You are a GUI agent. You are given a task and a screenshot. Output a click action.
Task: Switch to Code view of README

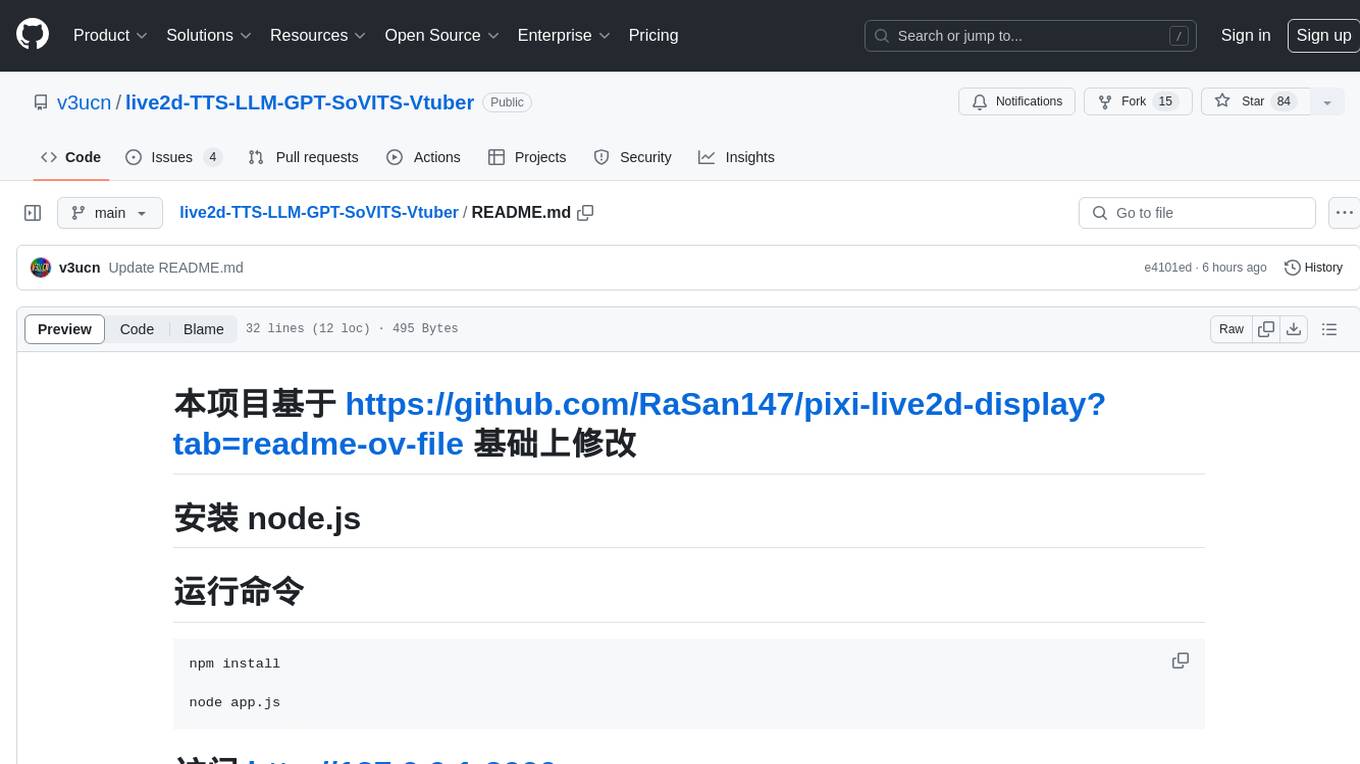(x=137, y=329)
